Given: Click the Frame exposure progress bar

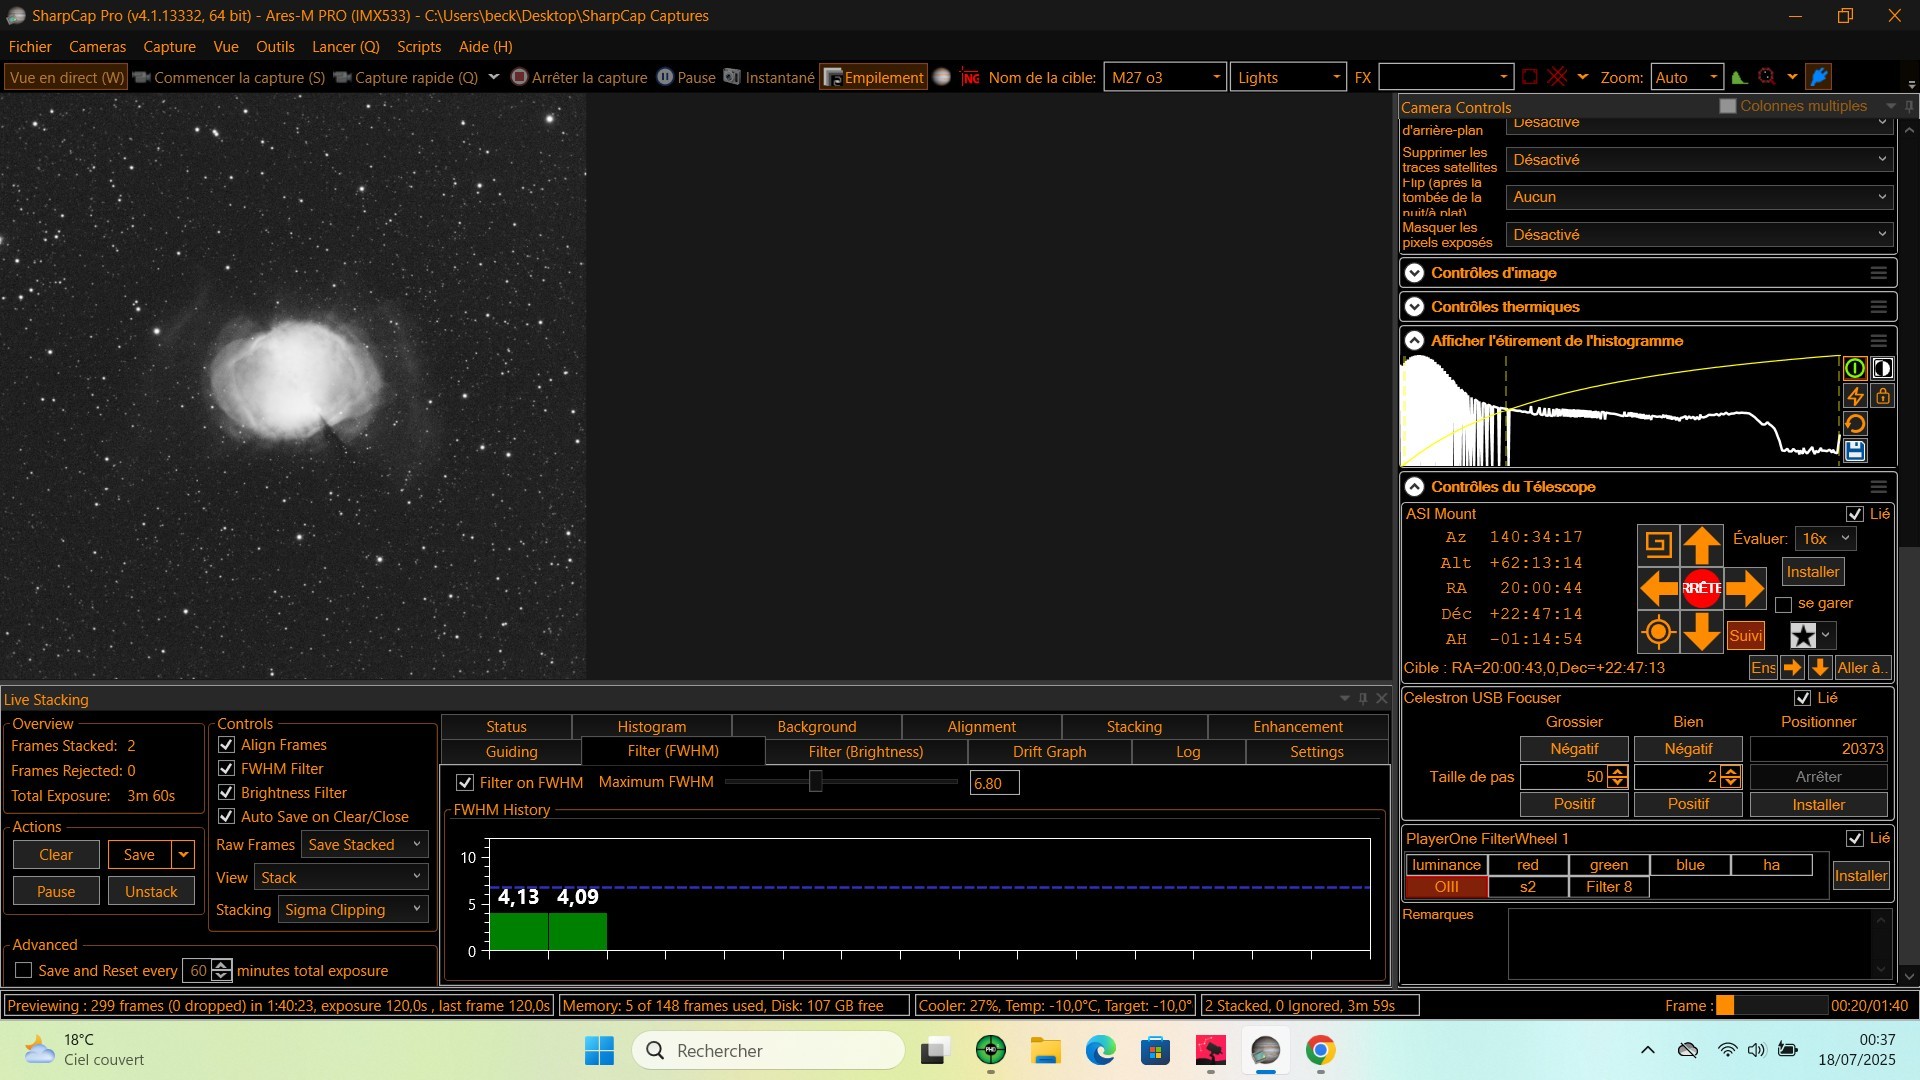Looking at the screenshot, I should 1771,1006.
